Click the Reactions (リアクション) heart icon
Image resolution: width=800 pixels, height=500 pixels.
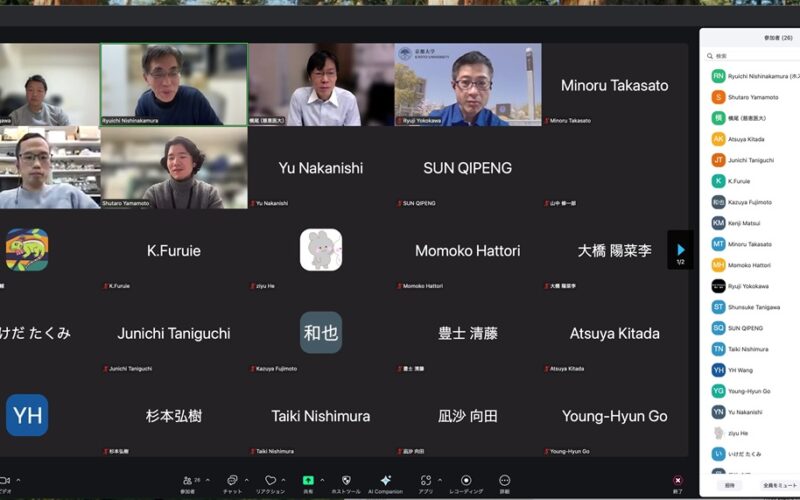tap(269, 480)
